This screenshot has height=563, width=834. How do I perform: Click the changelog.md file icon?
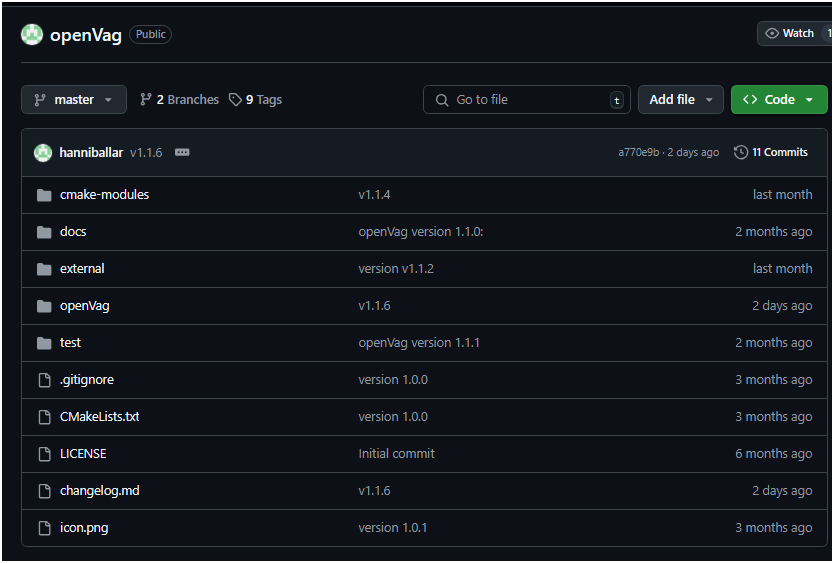coord(45,491)
